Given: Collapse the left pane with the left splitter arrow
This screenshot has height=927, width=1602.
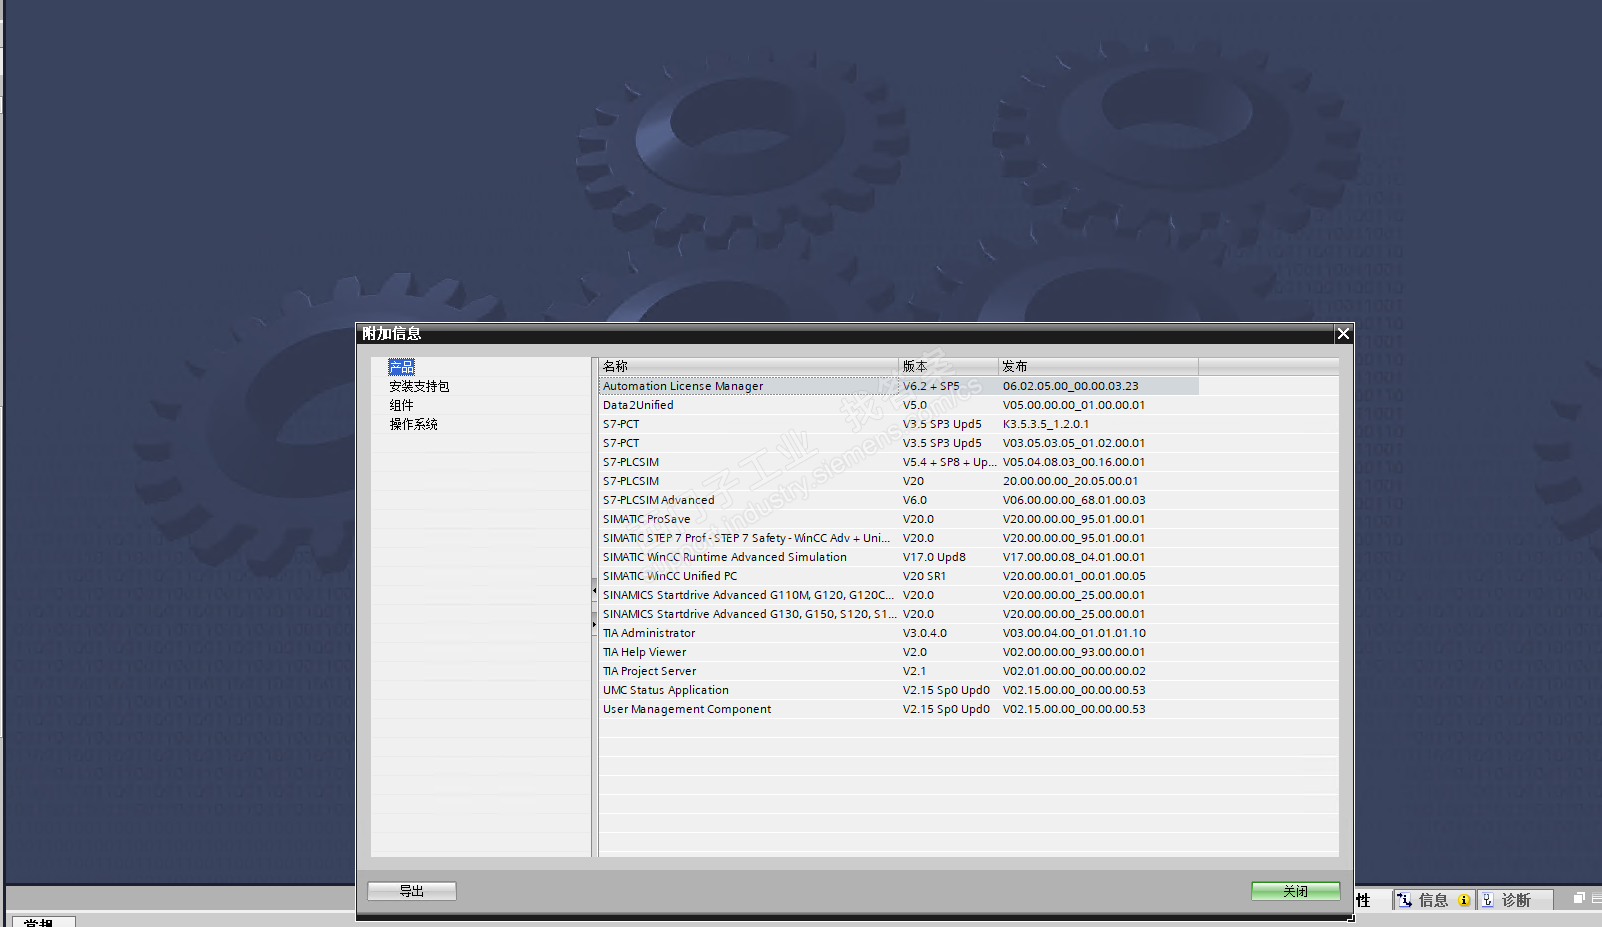Looking at the screenshot, I should [594, 592].
